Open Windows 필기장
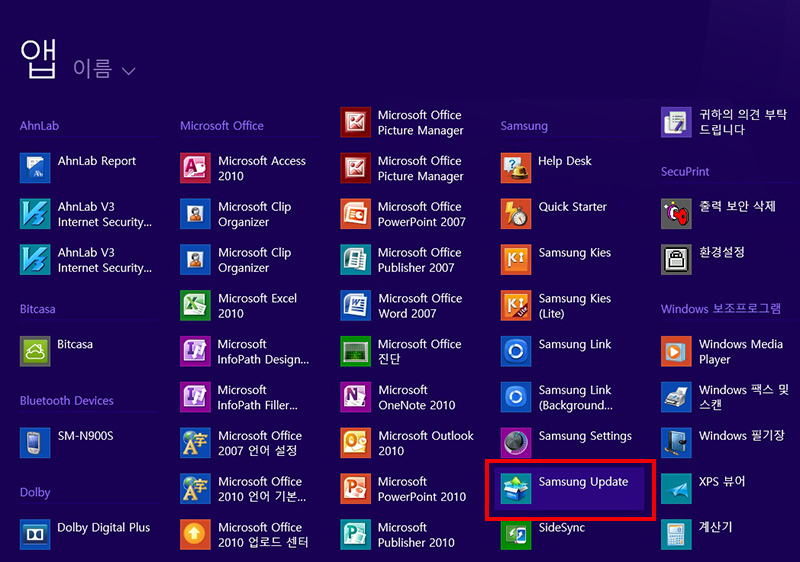Screen dimensions: 800x562 [x=723, y=443]
